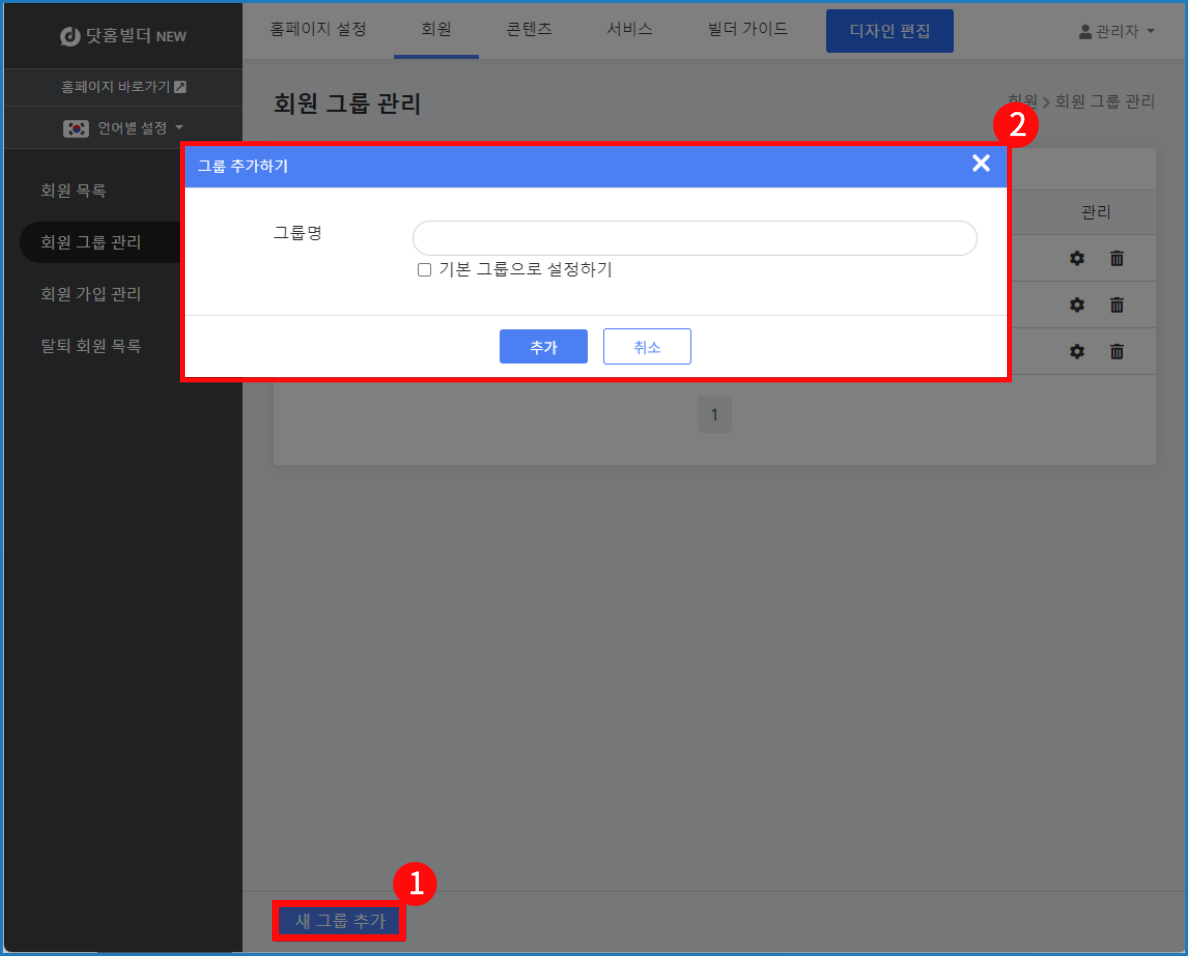This screenshot has height=956, width=1188.
Task: Enable 기본 그룹으로 설정하기 checkbox
Action: (x=425, y=270)
